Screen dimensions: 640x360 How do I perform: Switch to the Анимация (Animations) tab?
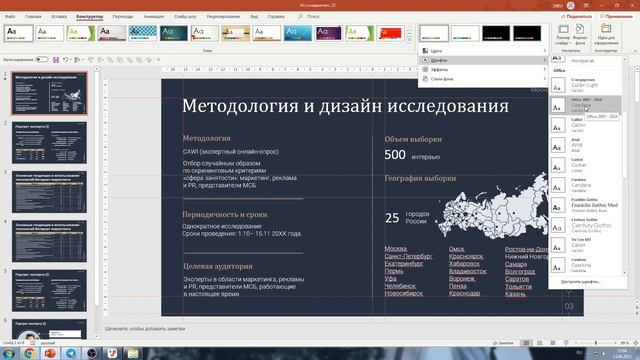click(x=154, y=16)
